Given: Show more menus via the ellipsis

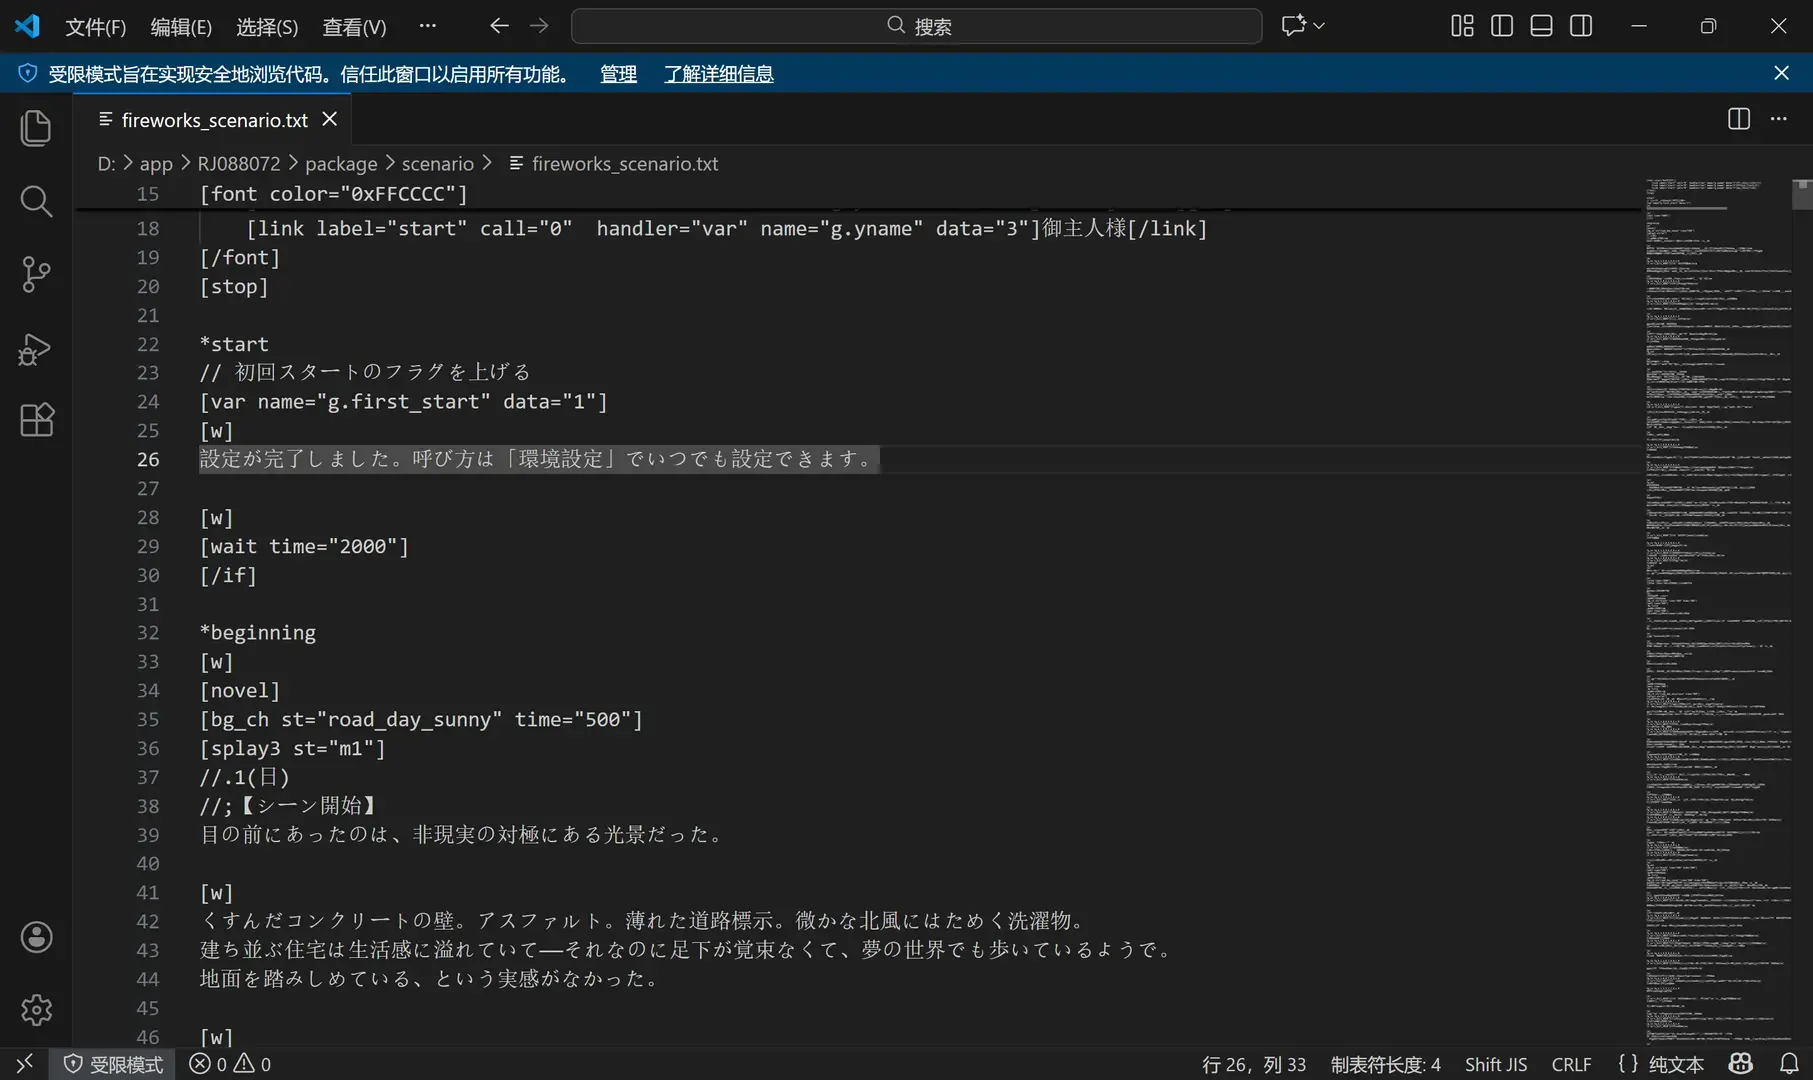Looking at the screenshot, I should click(x=427, y=26).
